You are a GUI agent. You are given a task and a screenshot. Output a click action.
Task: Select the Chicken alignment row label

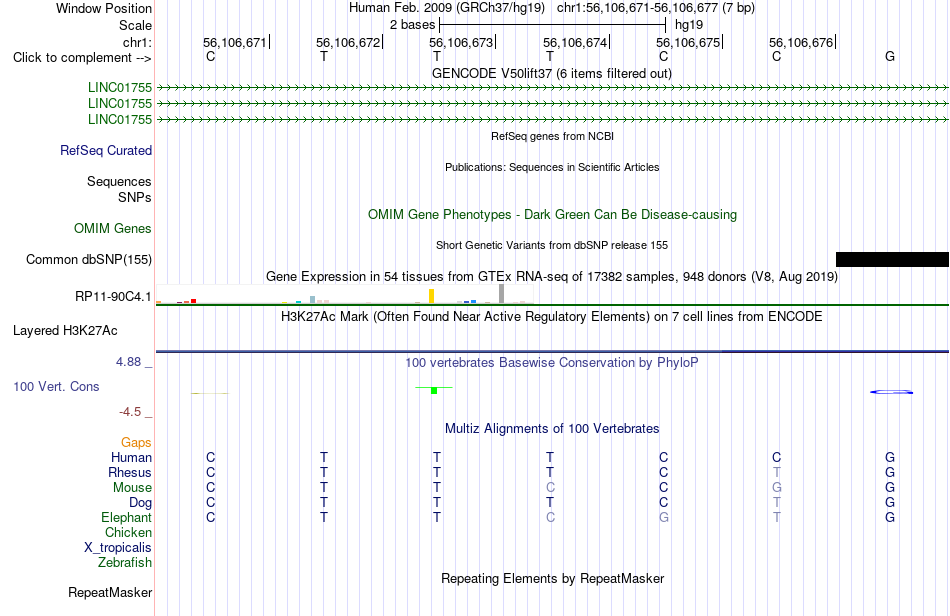point(128,532)
